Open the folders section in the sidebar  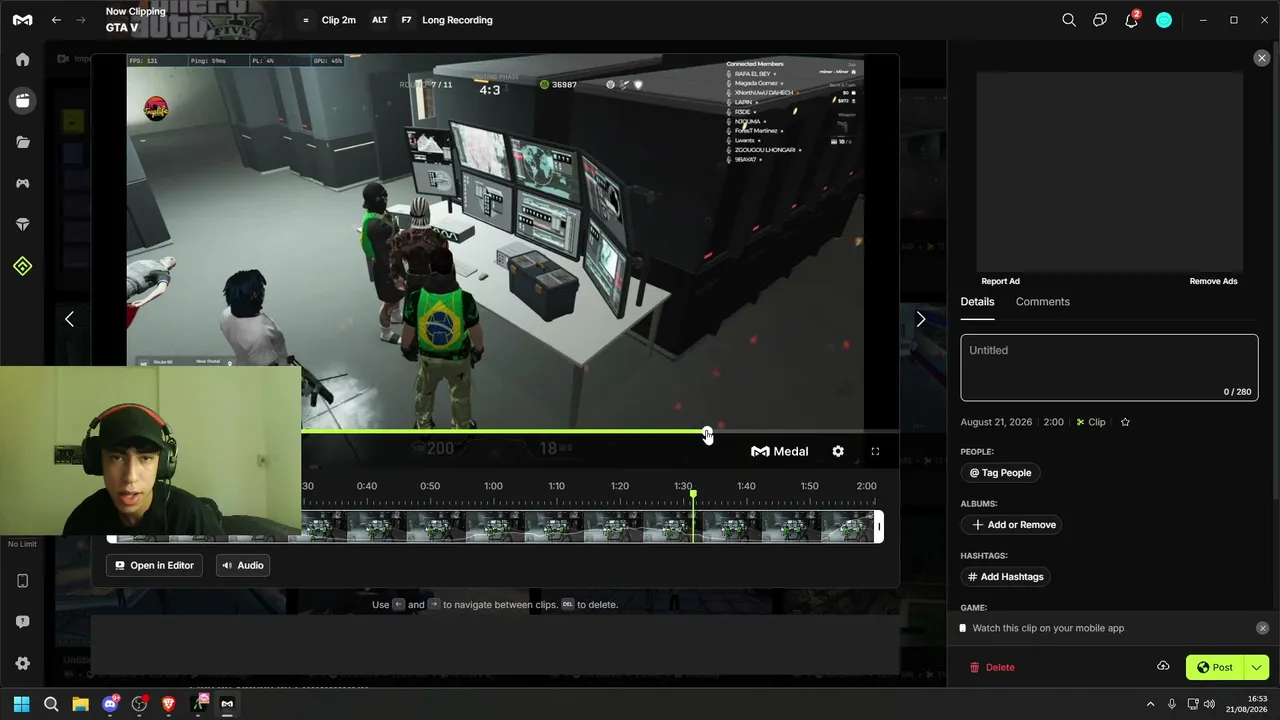(x=22, y=142)
